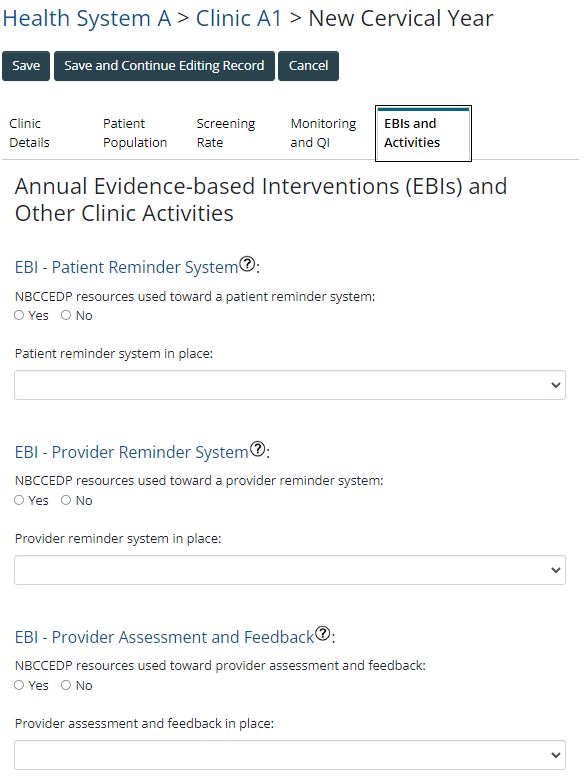Switch to the Monitoring and QI tab
The image size is (584, 782).
click(x=323, y=133)
